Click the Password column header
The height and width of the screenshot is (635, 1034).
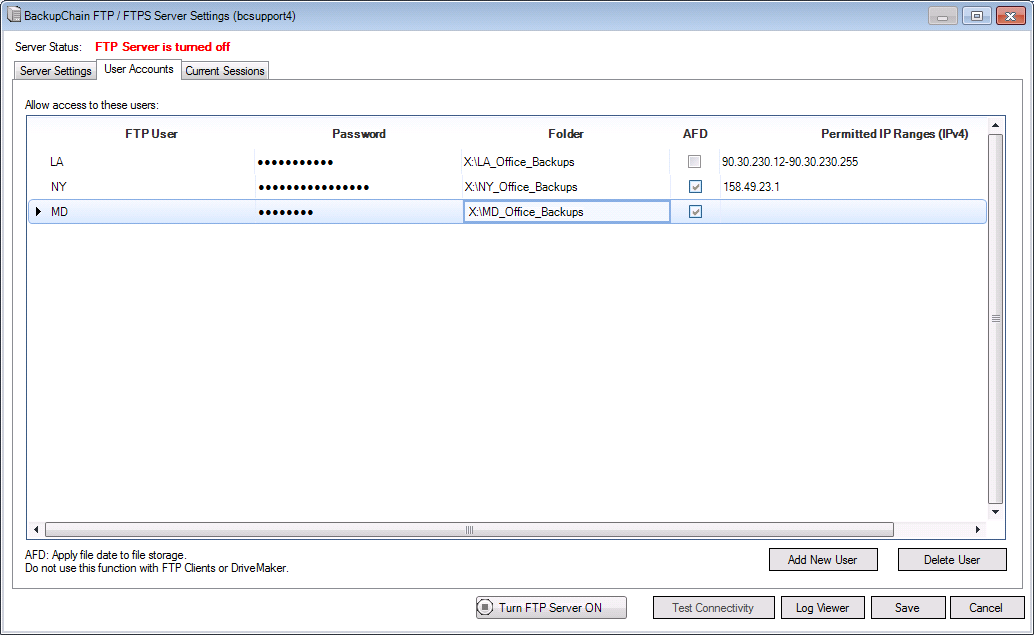tap(359, 134)
